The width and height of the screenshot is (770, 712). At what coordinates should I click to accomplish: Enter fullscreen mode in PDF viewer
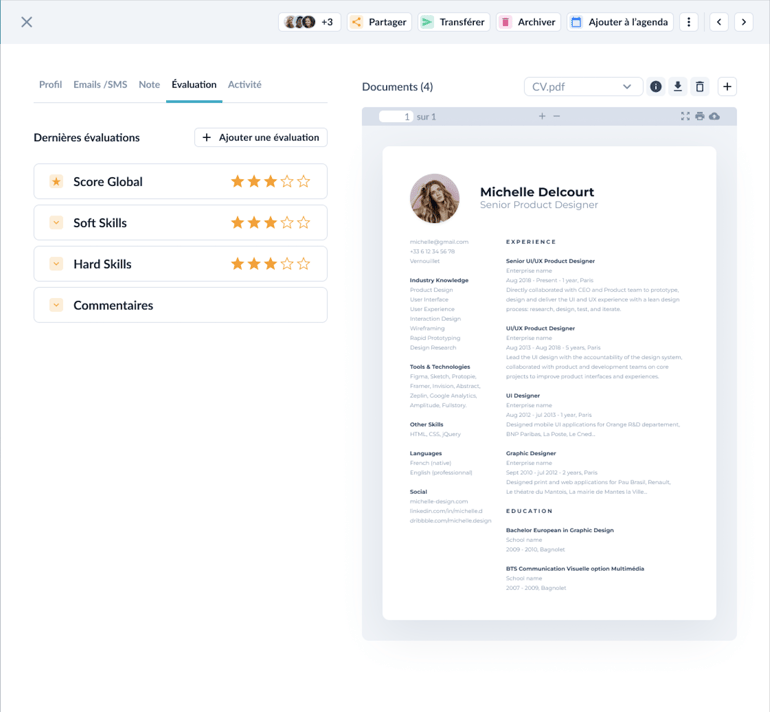click(x=685, y=117)
